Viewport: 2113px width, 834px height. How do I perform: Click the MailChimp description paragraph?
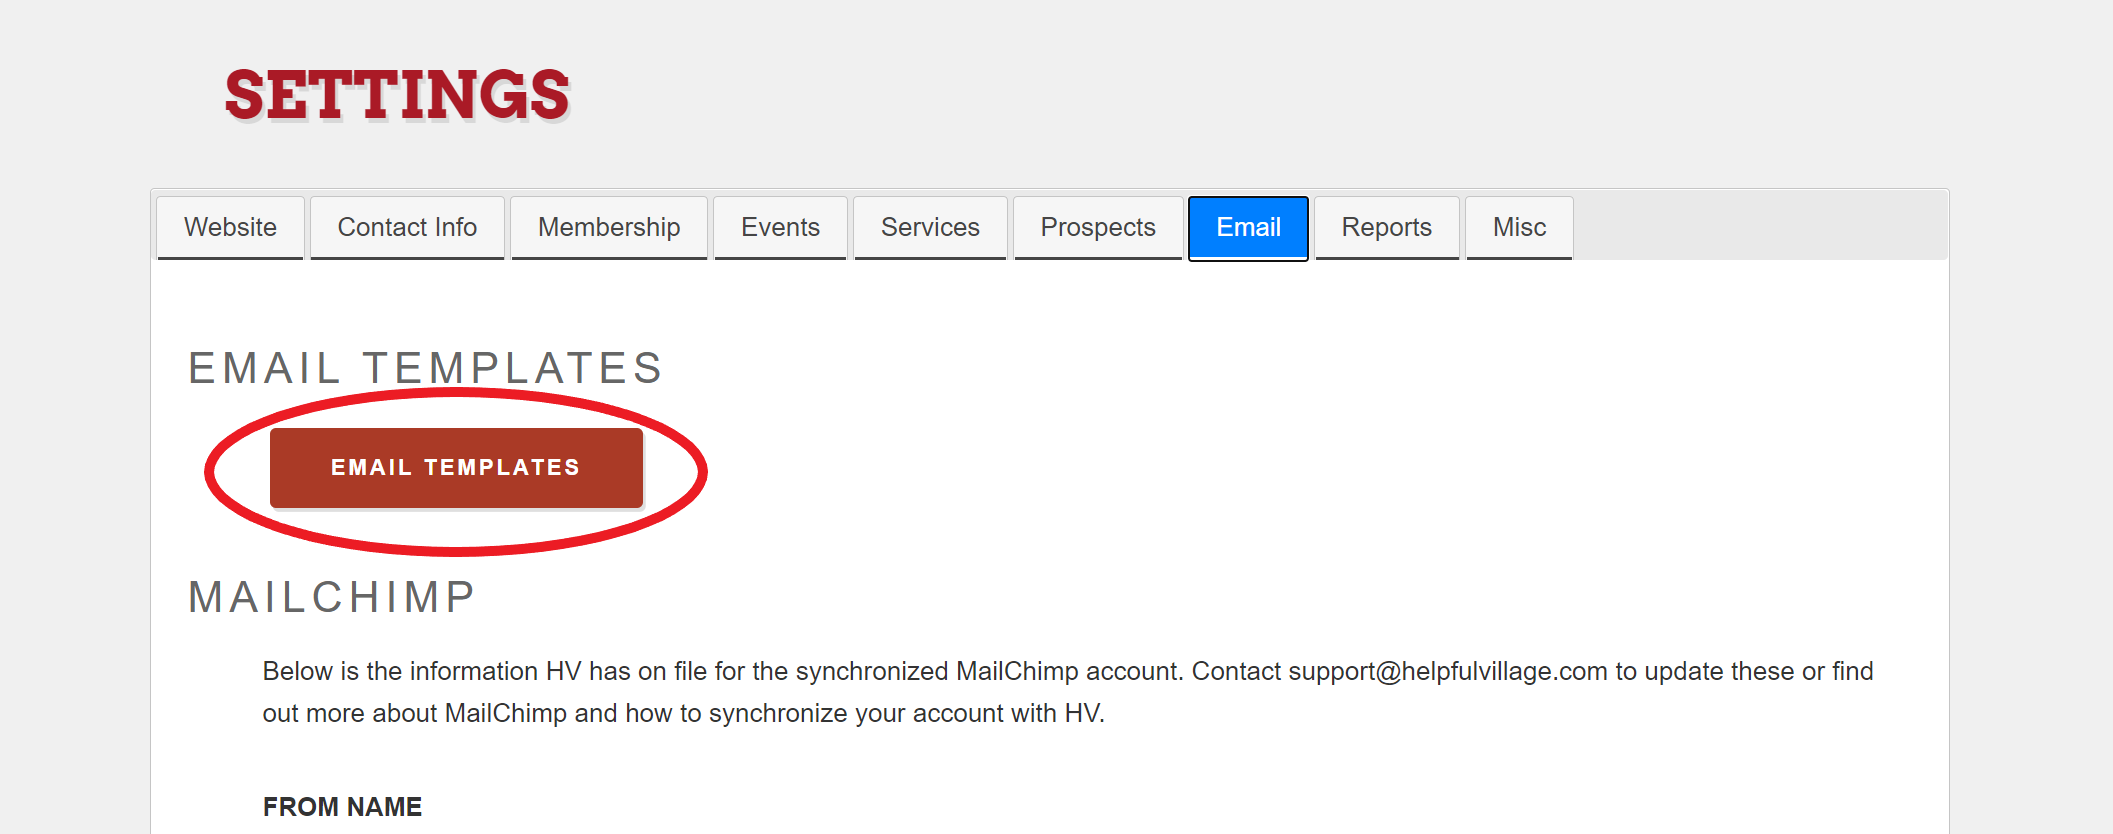(1068, 692)
